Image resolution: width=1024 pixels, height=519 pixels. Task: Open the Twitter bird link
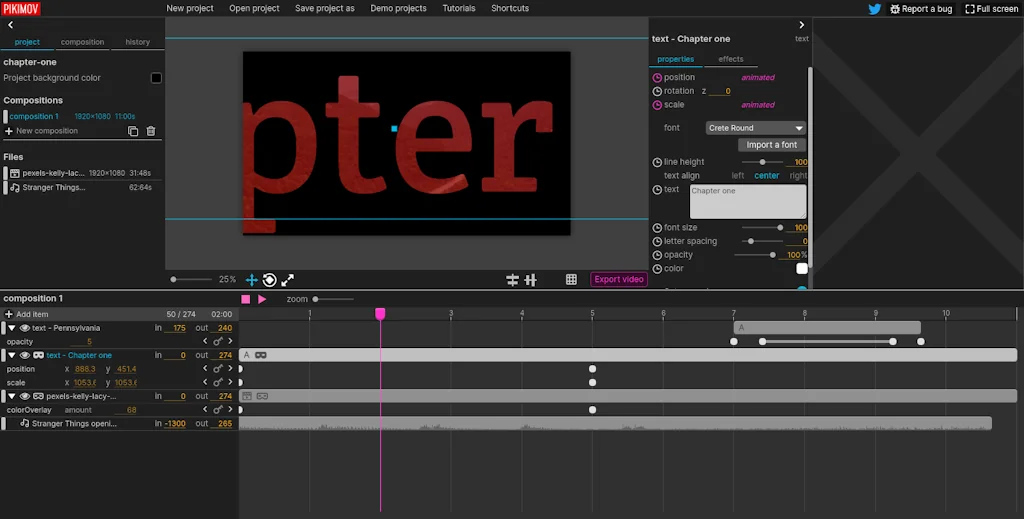tap(874, 9)
